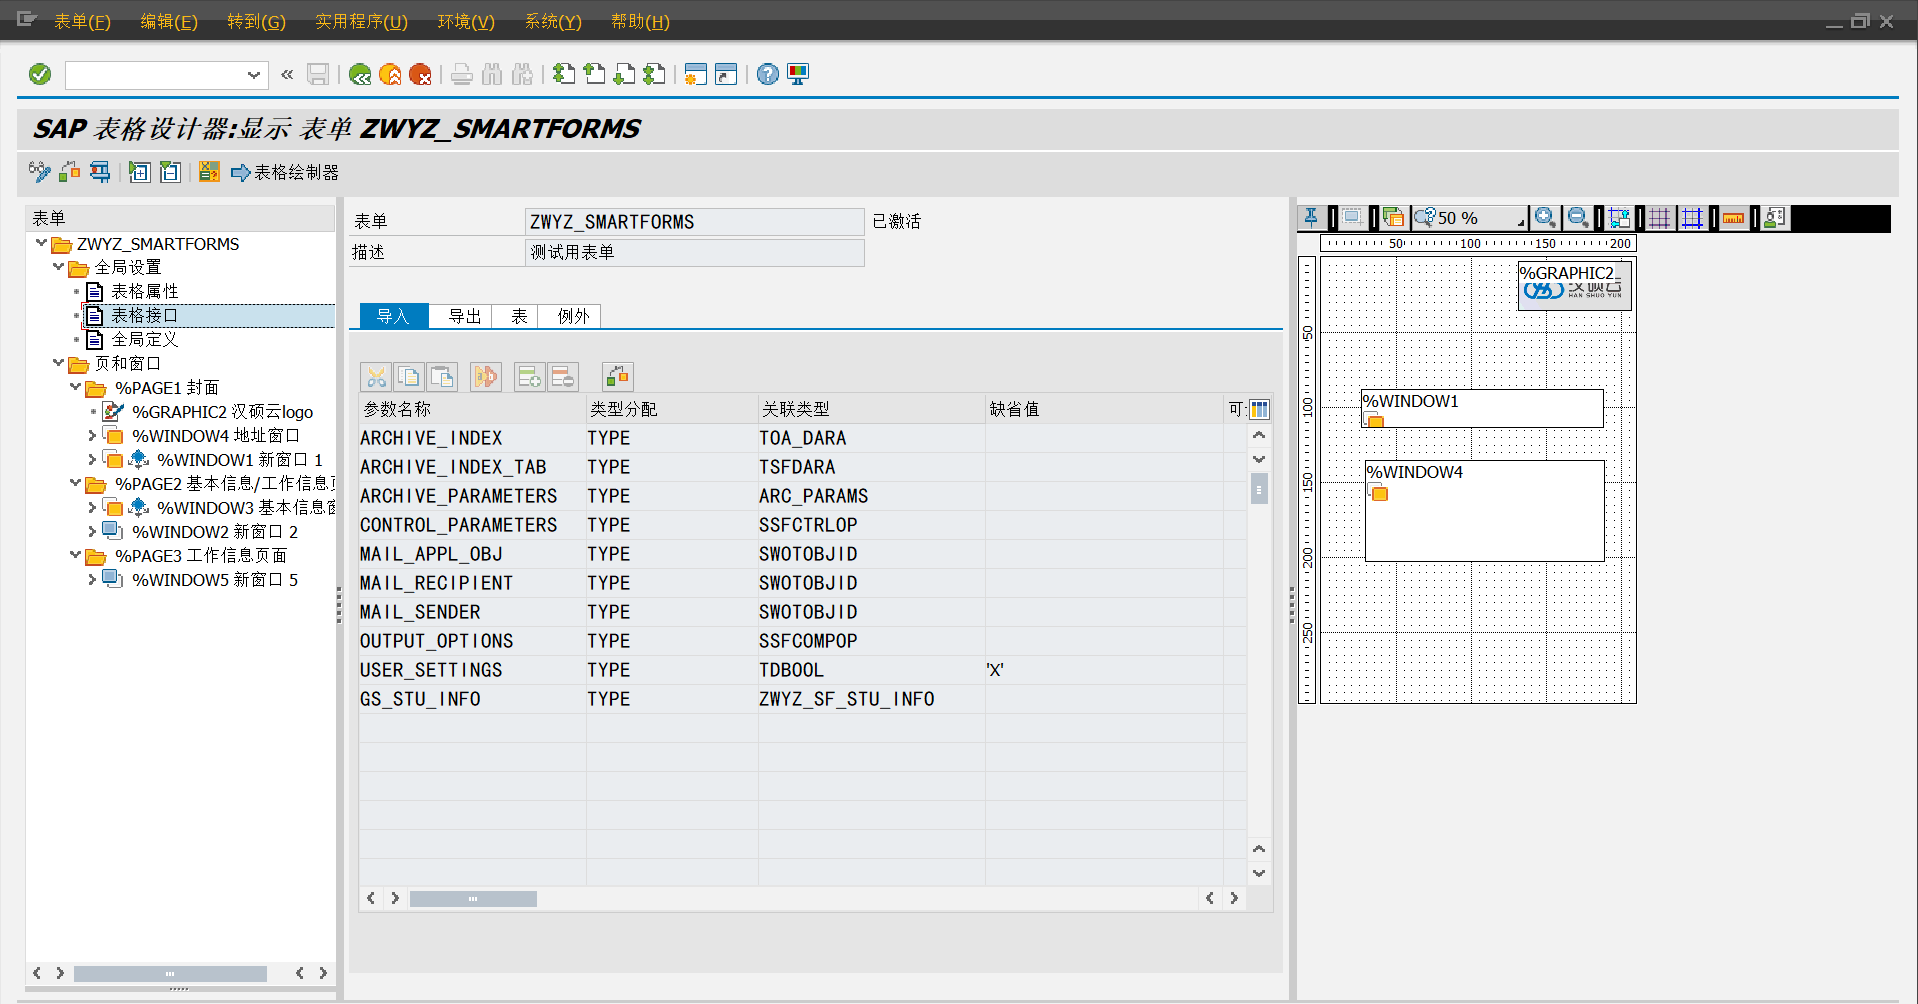The height and width of the screenshot is (1004, 1918).
Task: Expand all subnodes icon in application toolbar
Action: tap(140, 172)
